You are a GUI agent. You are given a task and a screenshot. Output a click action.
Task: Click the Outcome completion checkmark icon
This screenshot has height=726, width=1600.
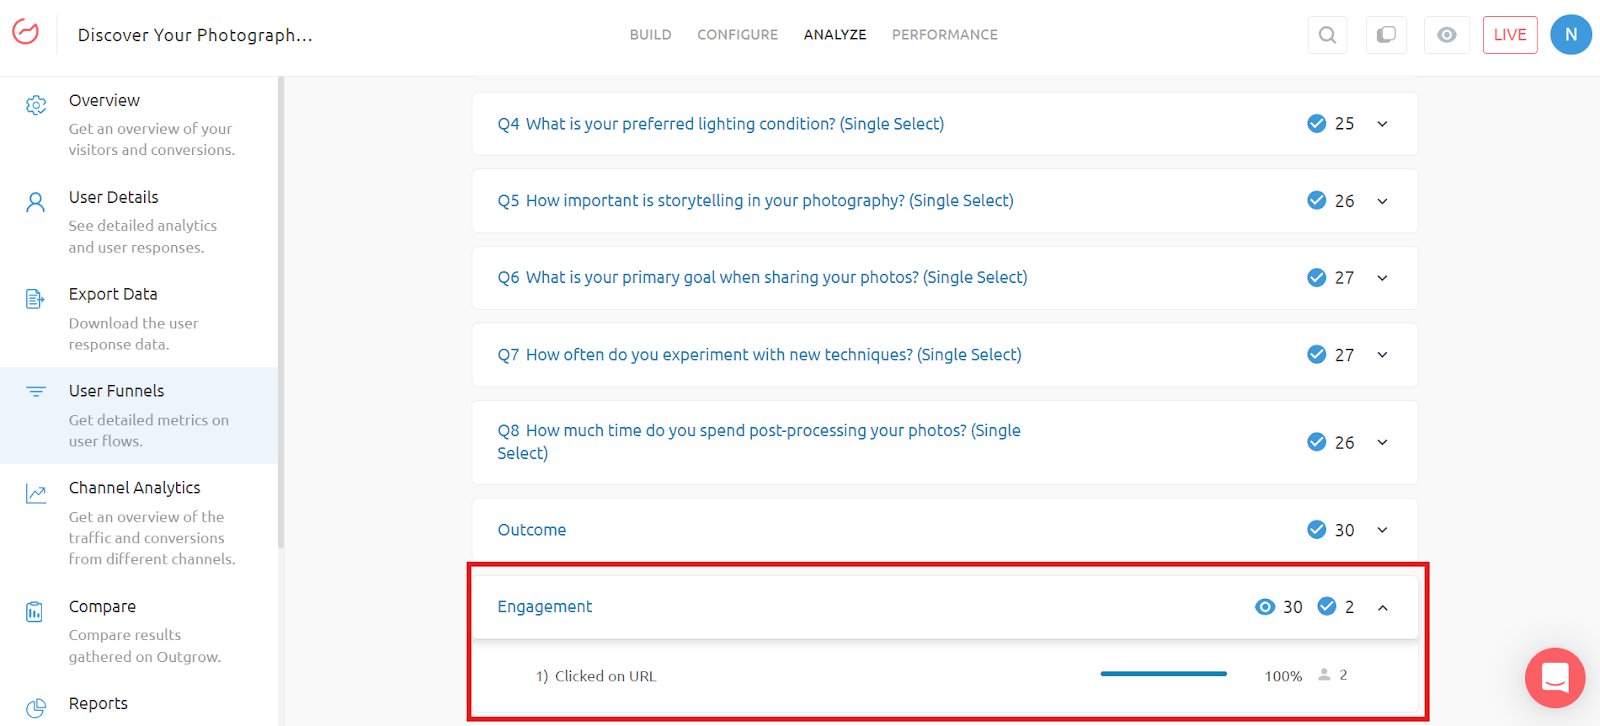[x=1317, y=530]
